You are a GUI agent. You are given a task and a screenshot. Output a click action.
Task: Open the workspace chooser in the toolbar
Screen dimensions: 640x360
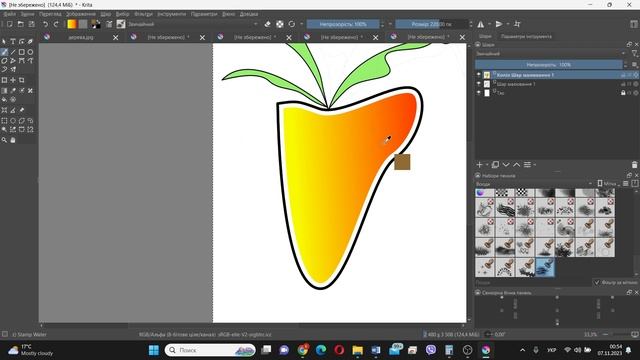(634, 24)
